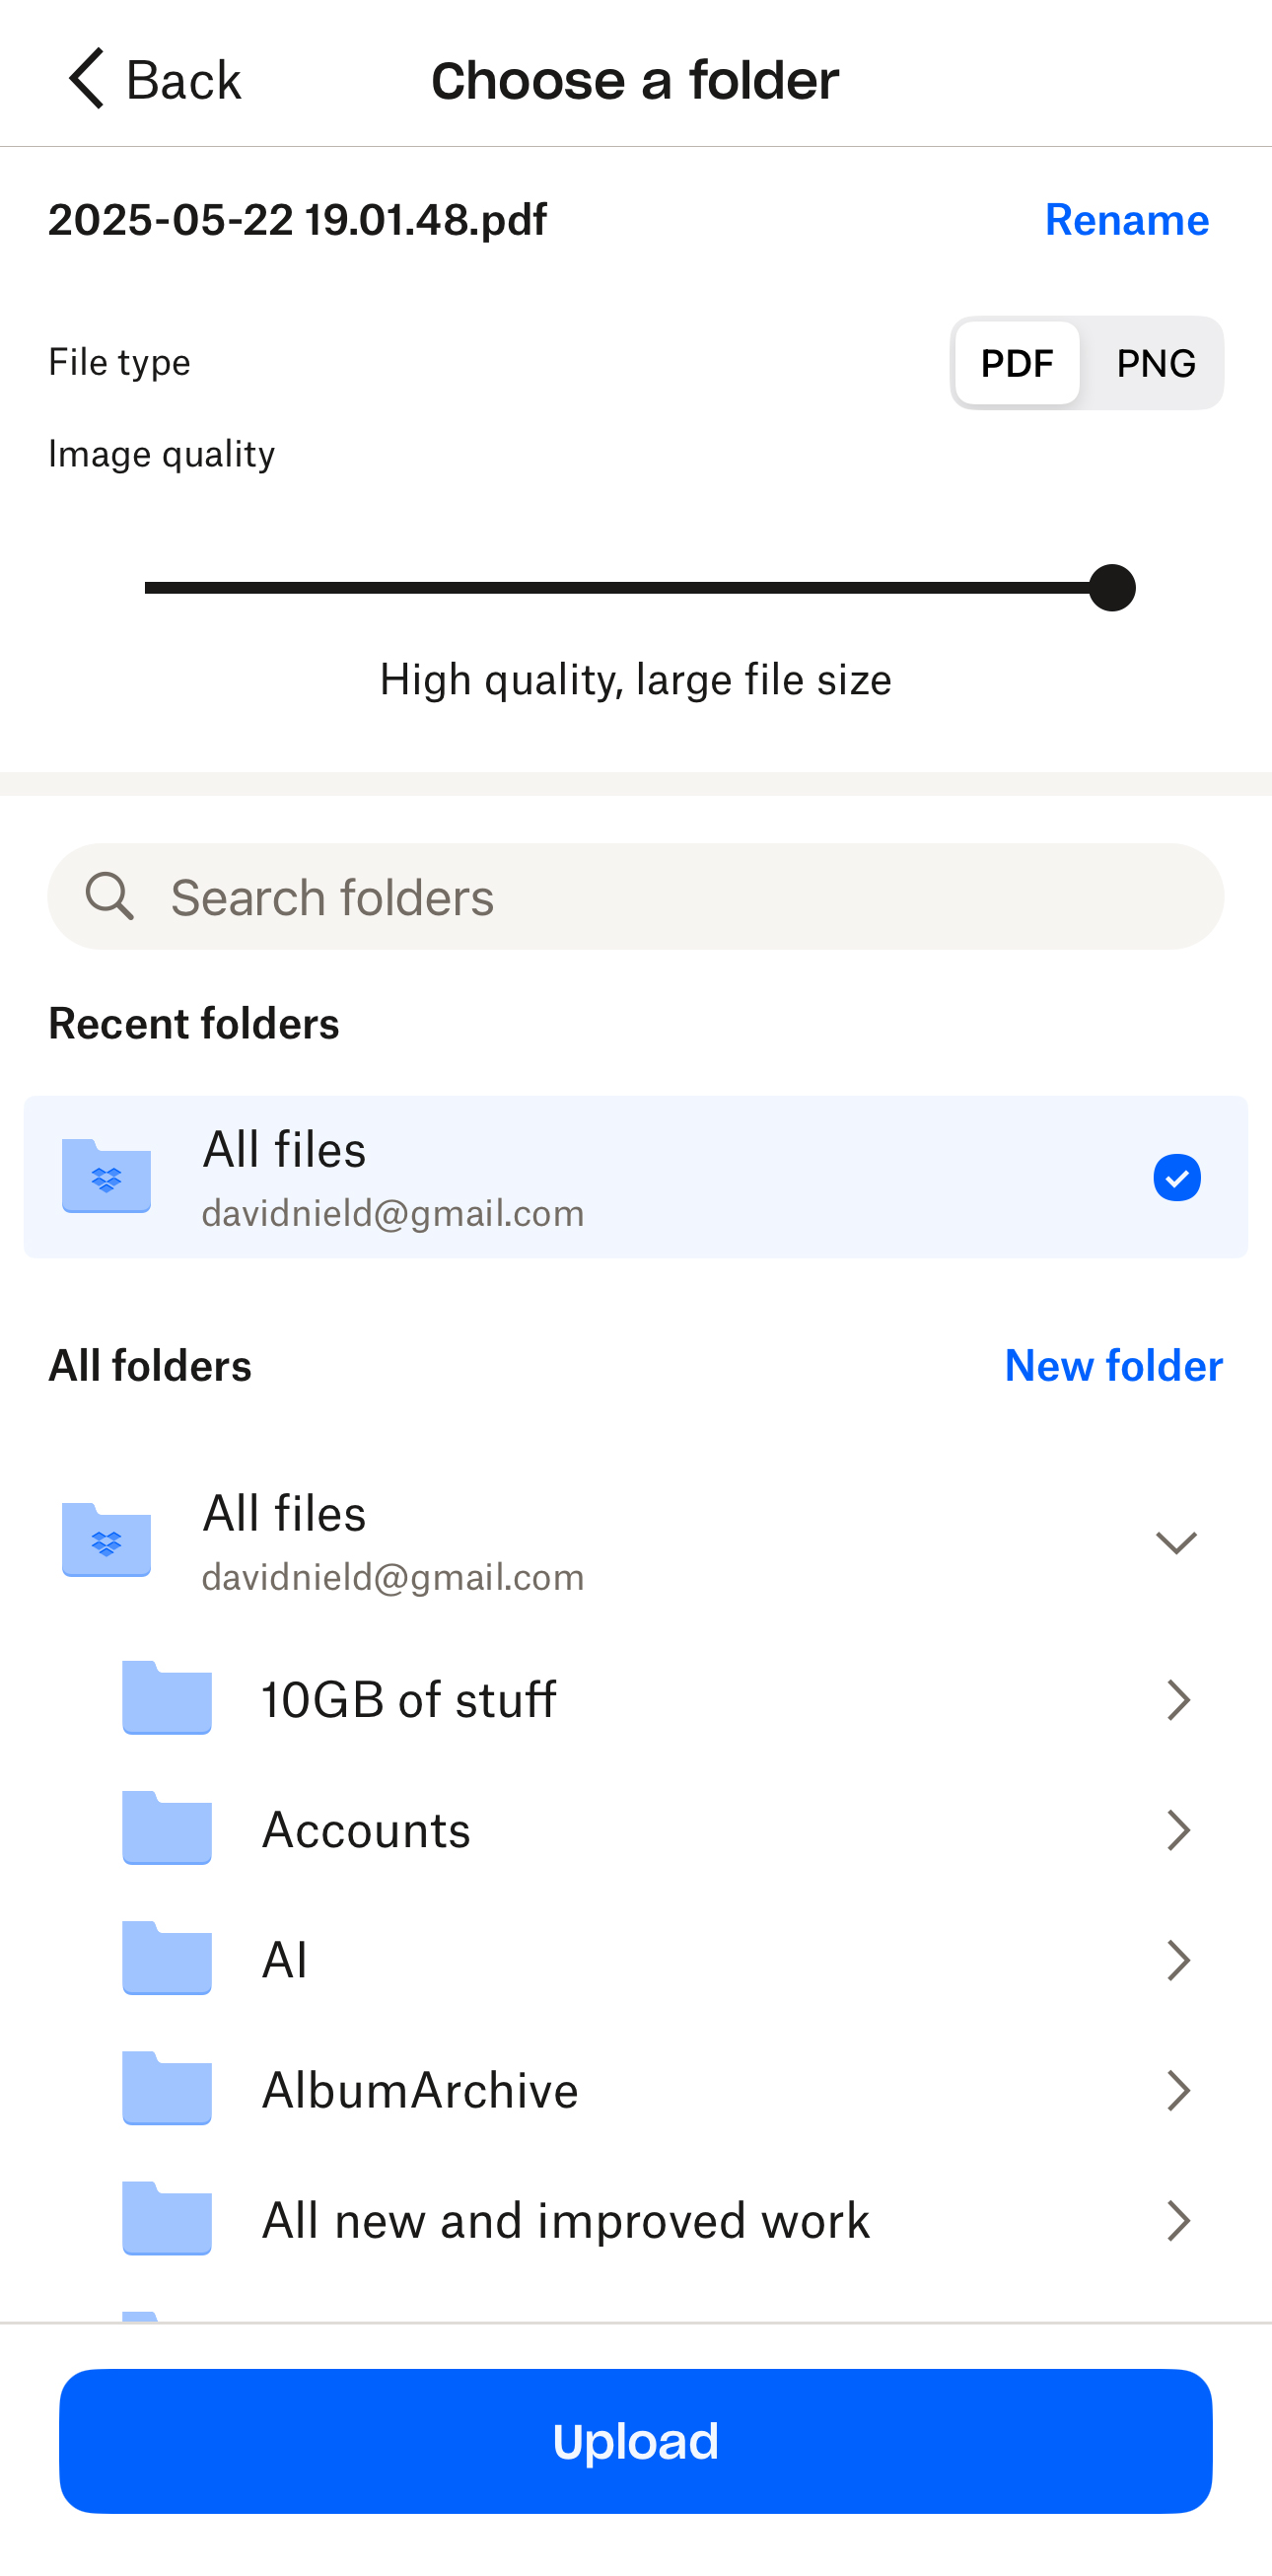Open the Accounts folder chevron

coord(1180,1829)
